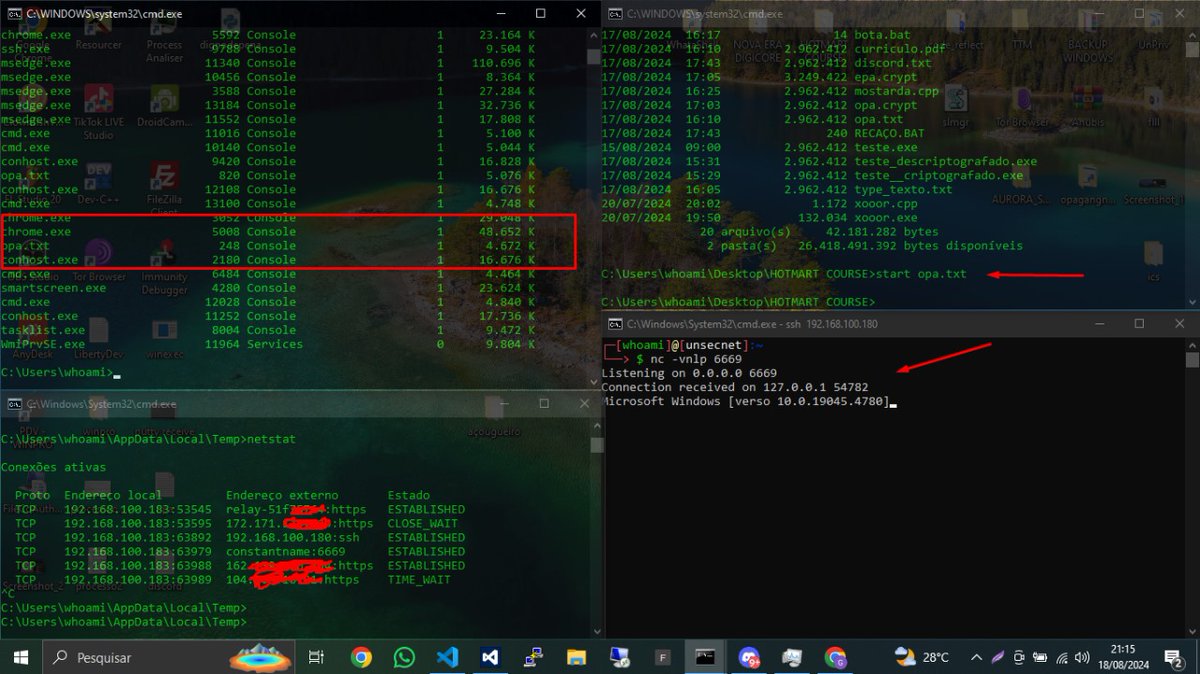Viewport: 1200px width, 674px height.
Task: Click 'Services' session name in tasklist
Action: pos(275,343)
